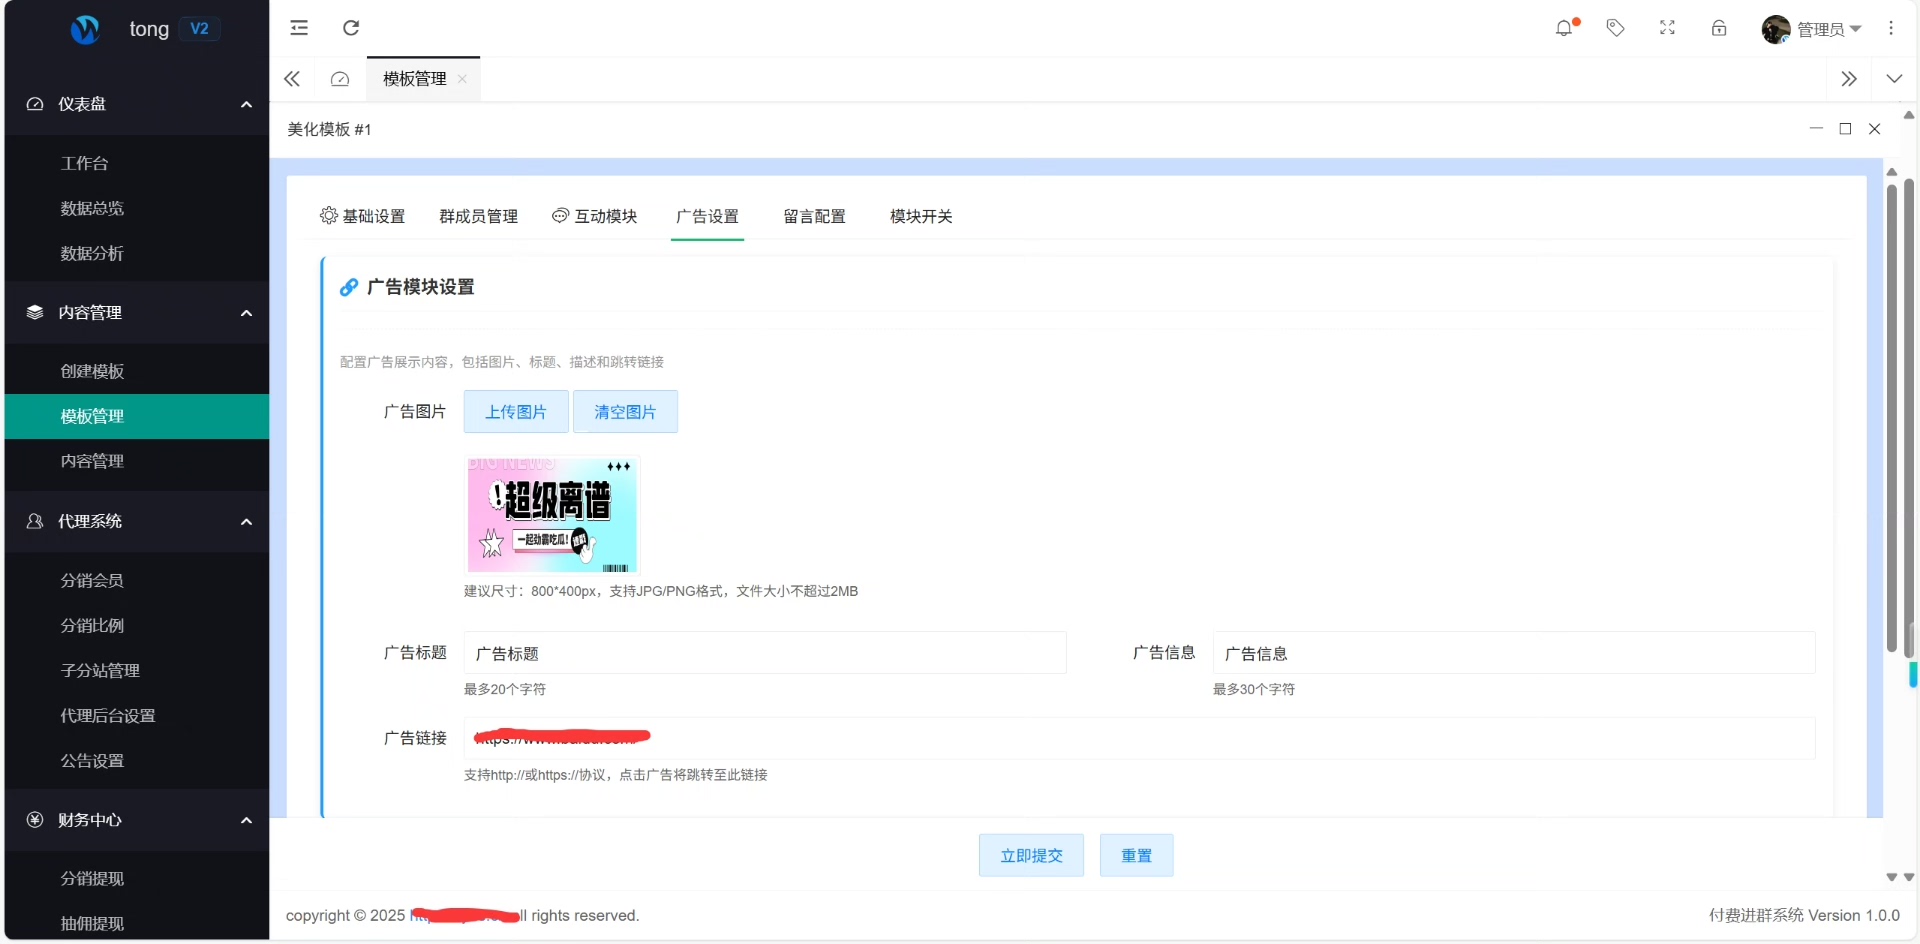Click the tag icon in header

tap(1615, 28)
